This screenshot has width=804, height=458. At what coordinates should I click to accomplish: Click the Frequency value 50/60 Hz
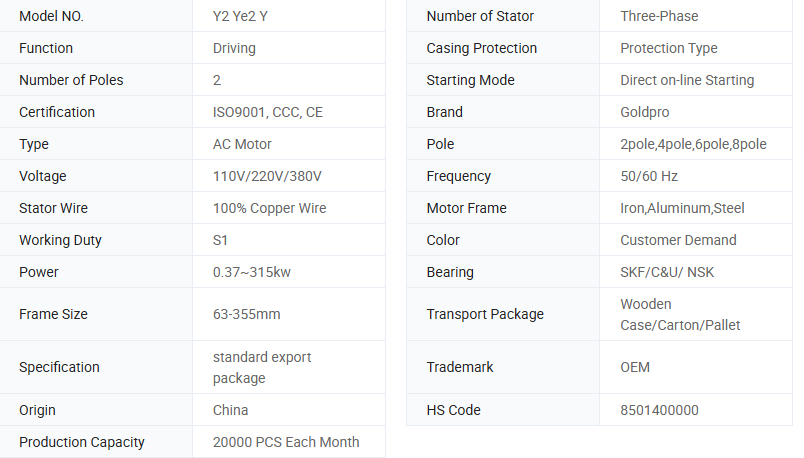click(x=649, y=176)
